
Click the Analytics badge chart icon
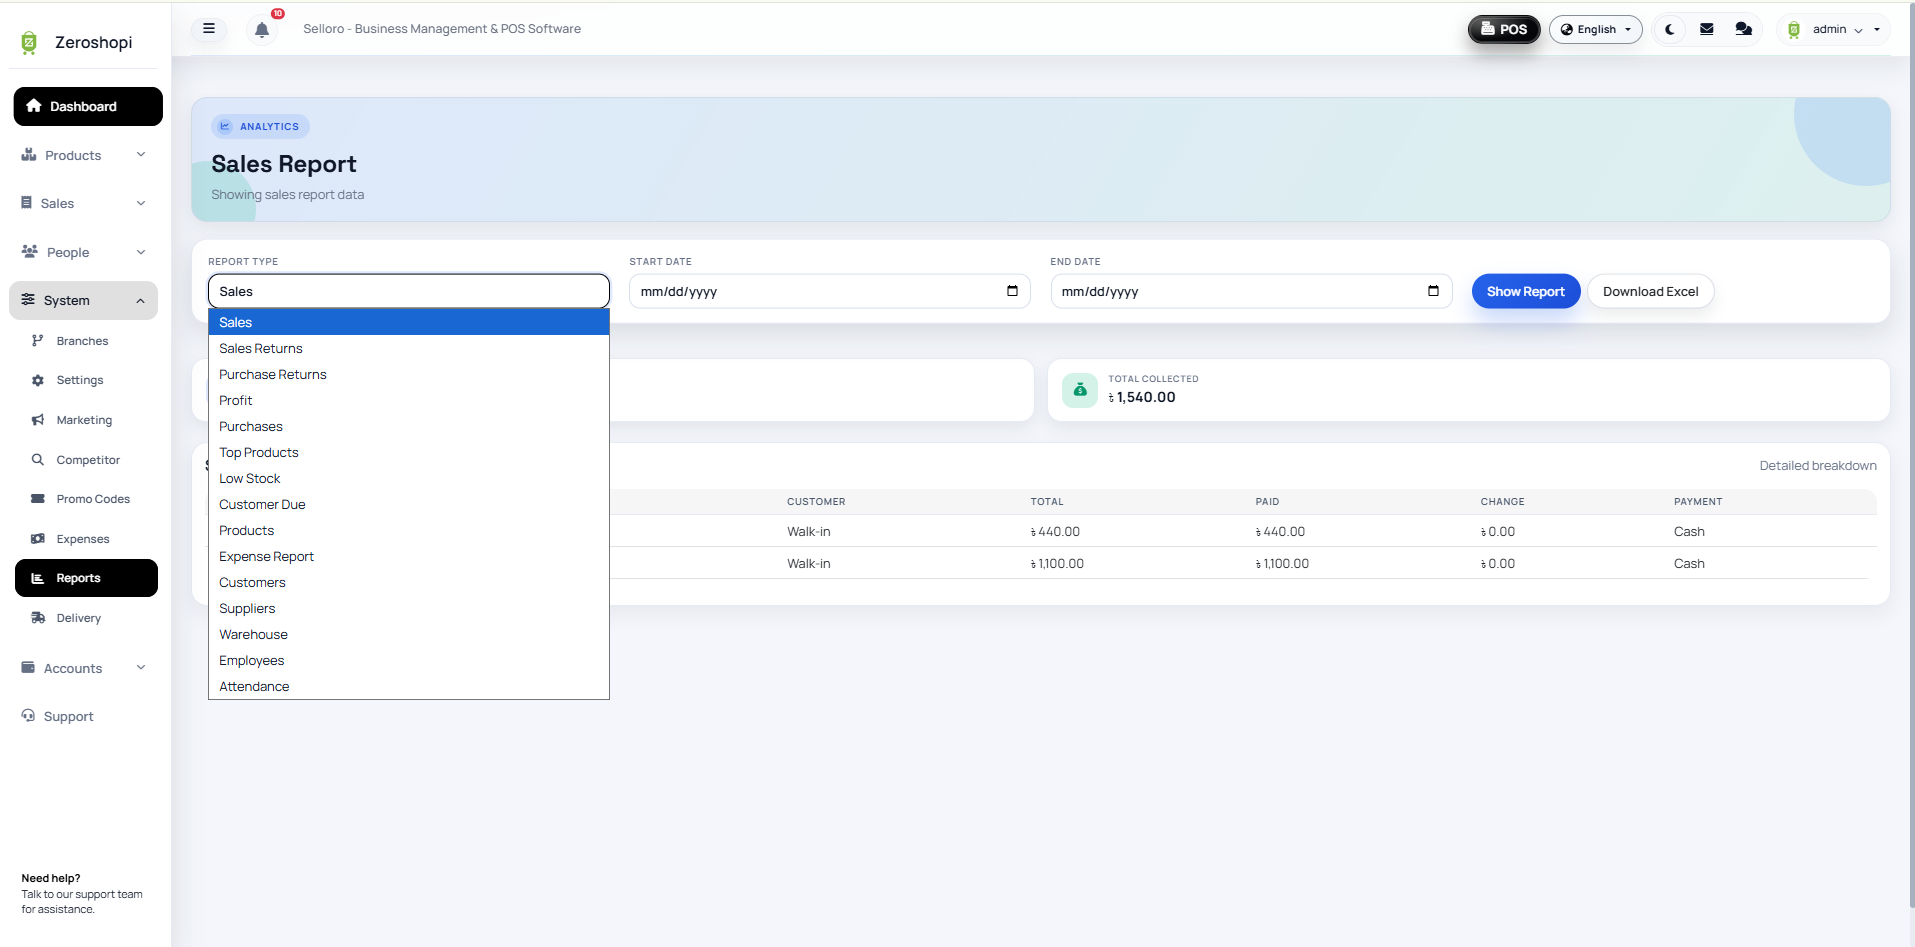click(225, 127)
